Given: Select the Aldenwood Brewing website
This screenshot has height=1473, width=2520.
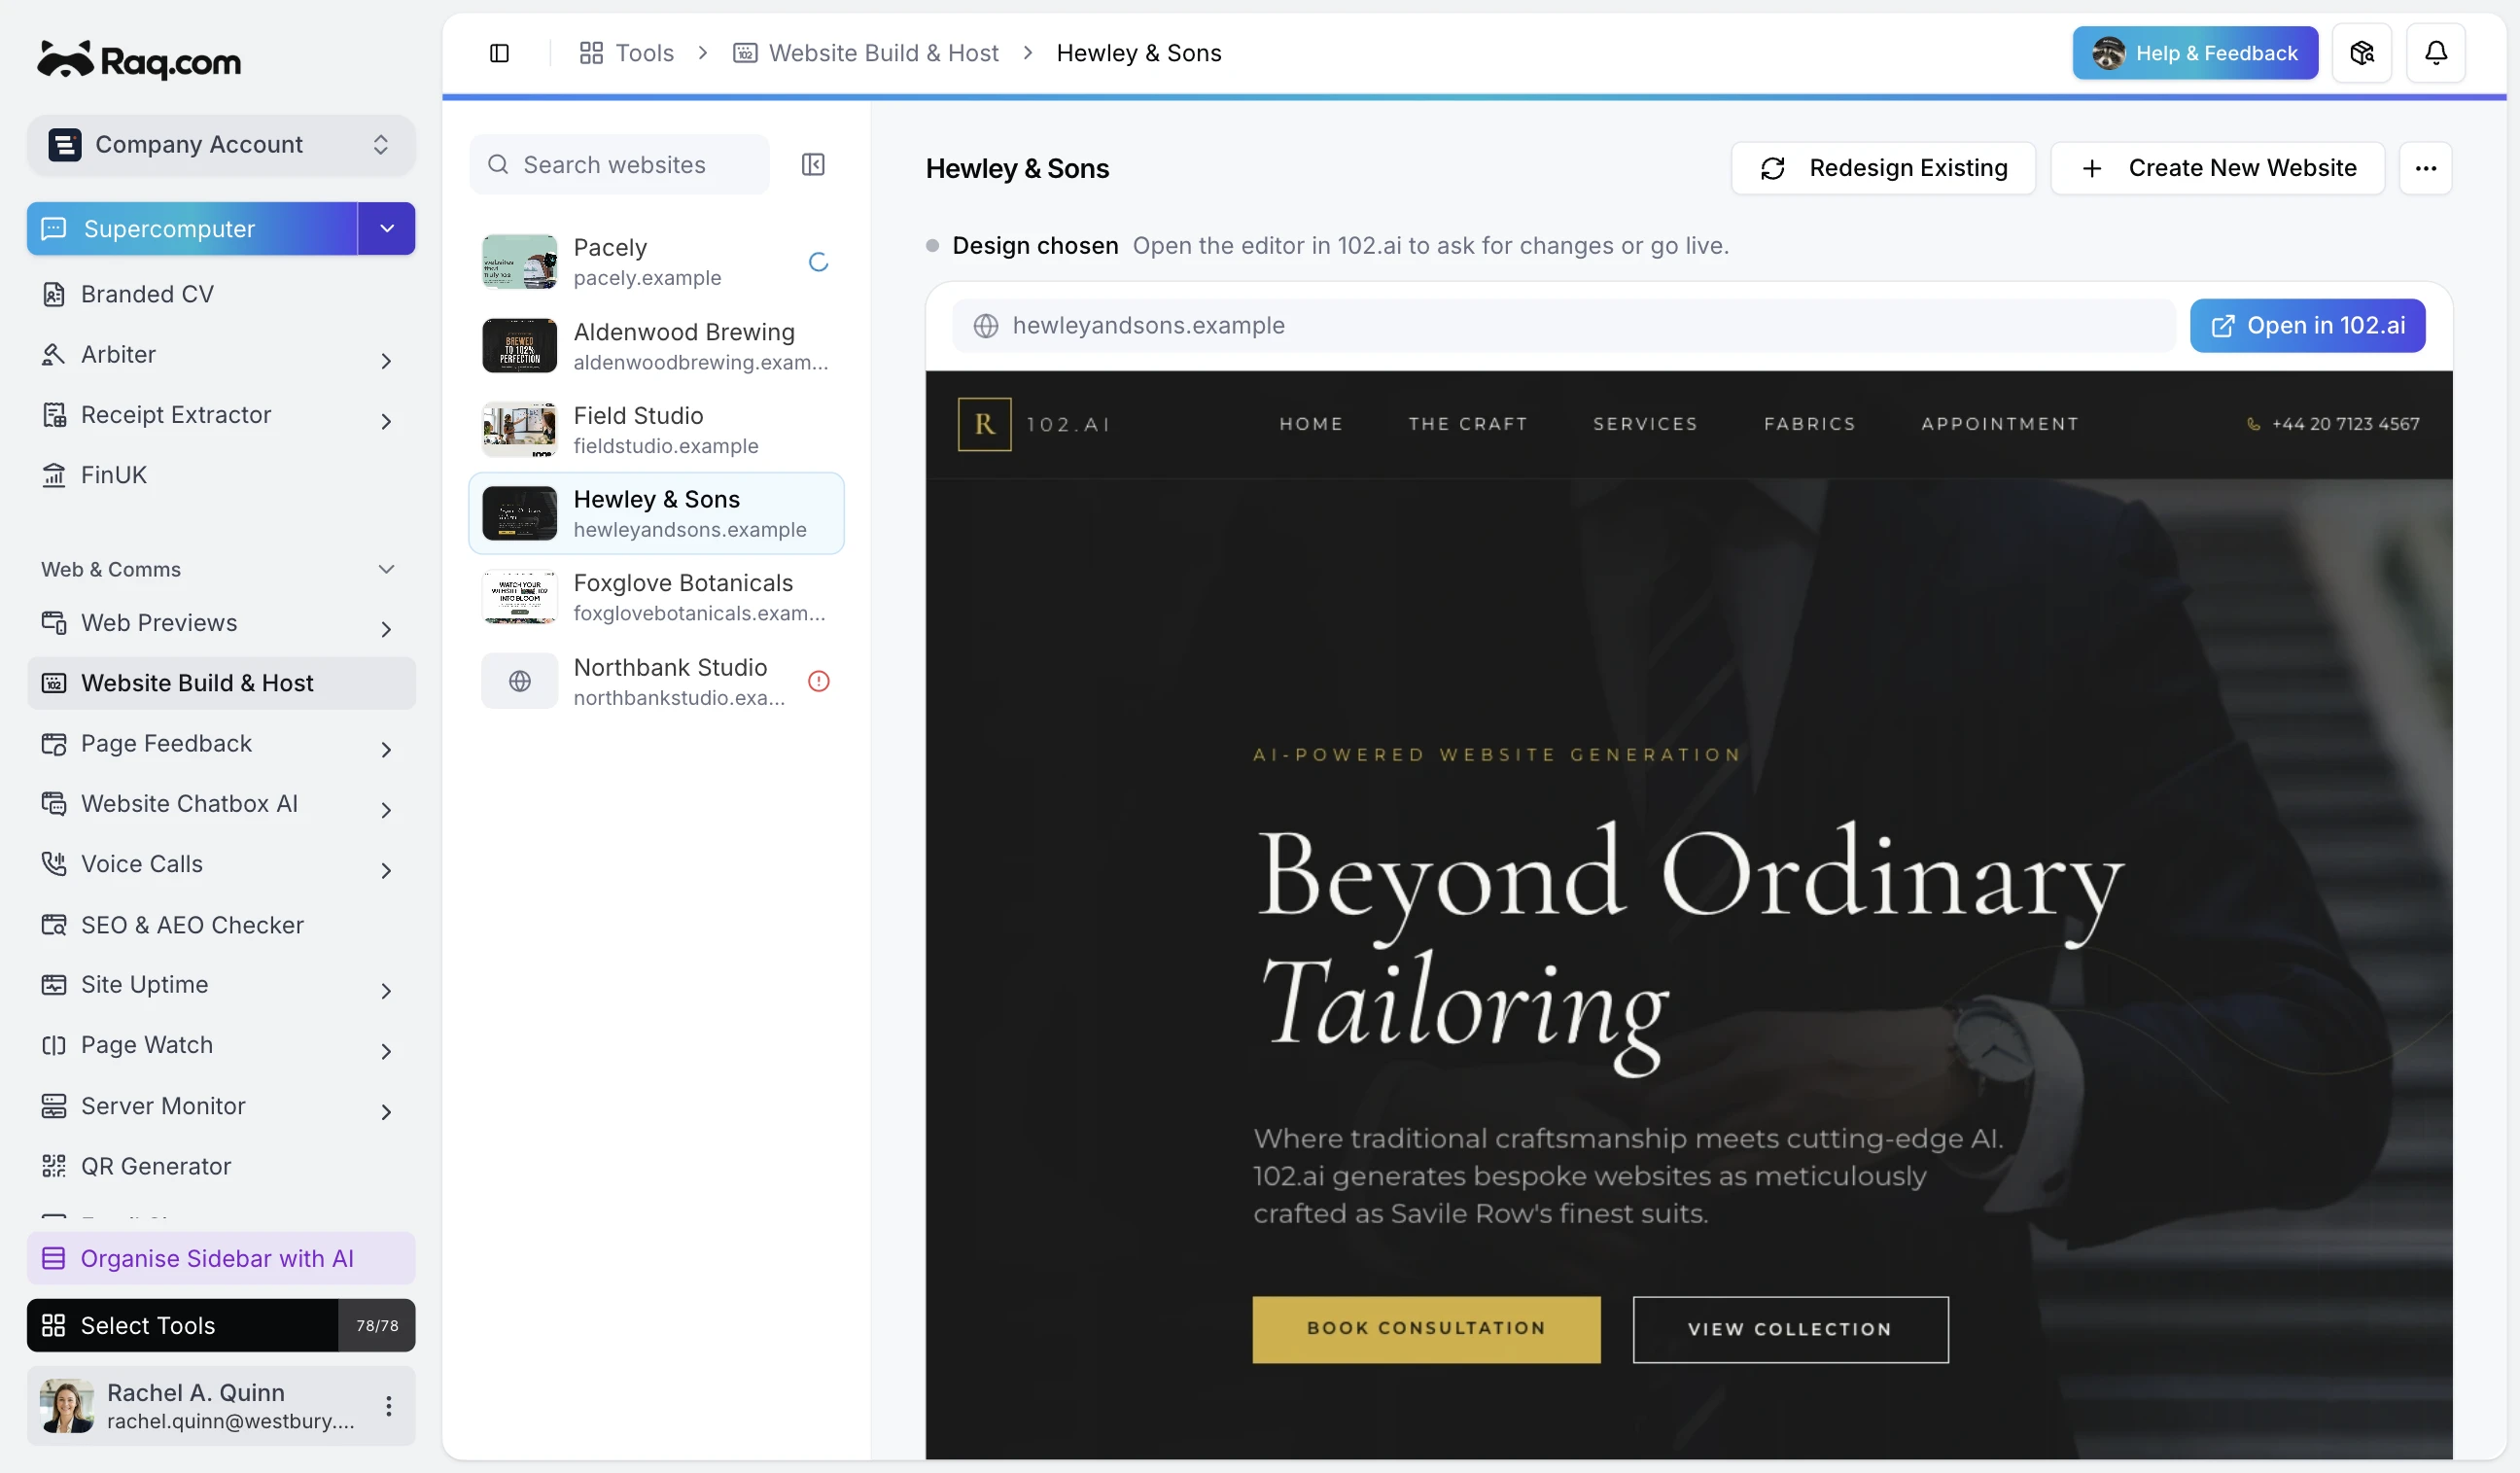Looking at the screenshot, I should 656,346.
